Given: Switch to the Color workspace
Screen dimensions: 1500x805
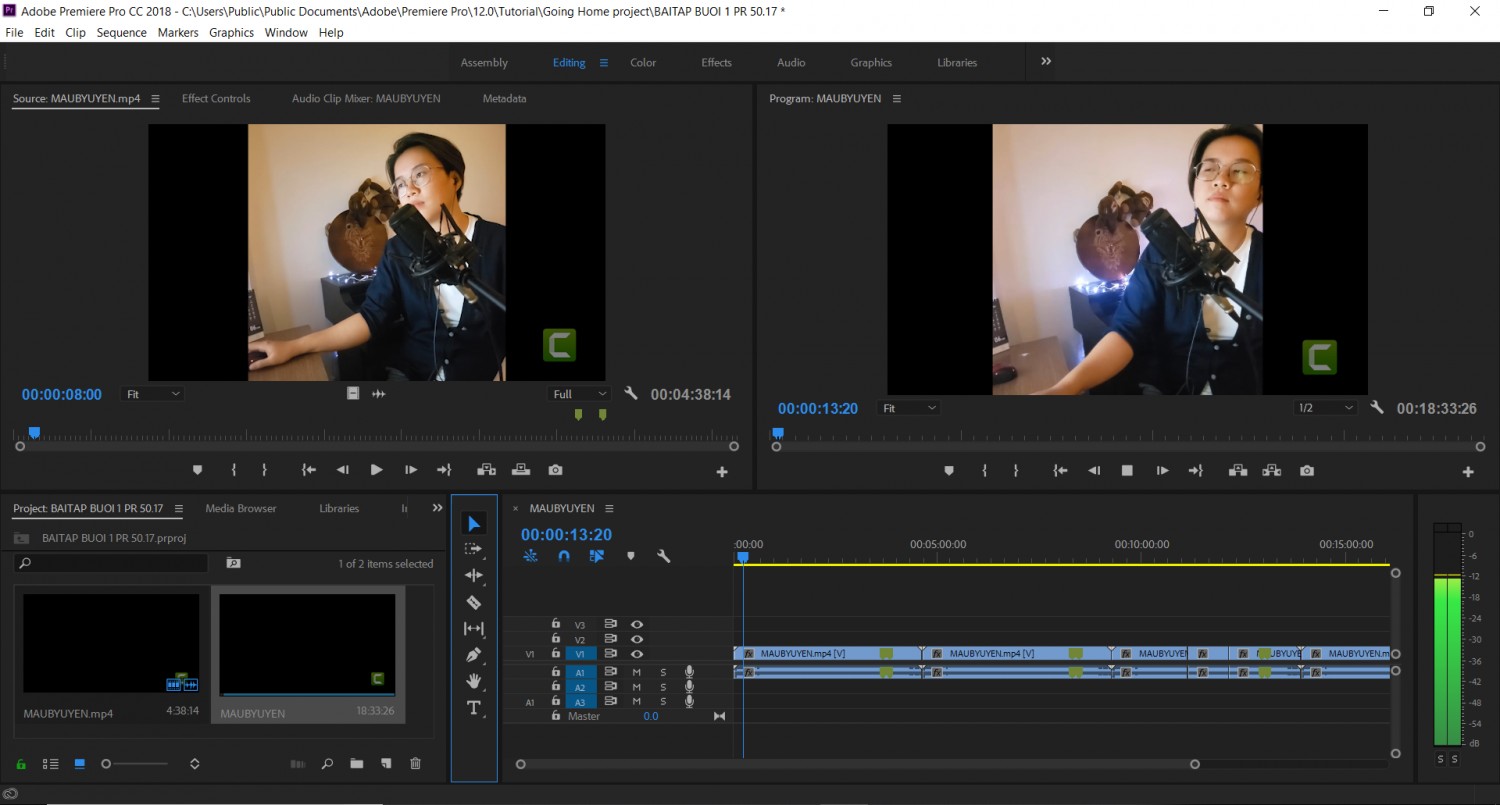Looking at the screenshot, I should click(643, 62).
